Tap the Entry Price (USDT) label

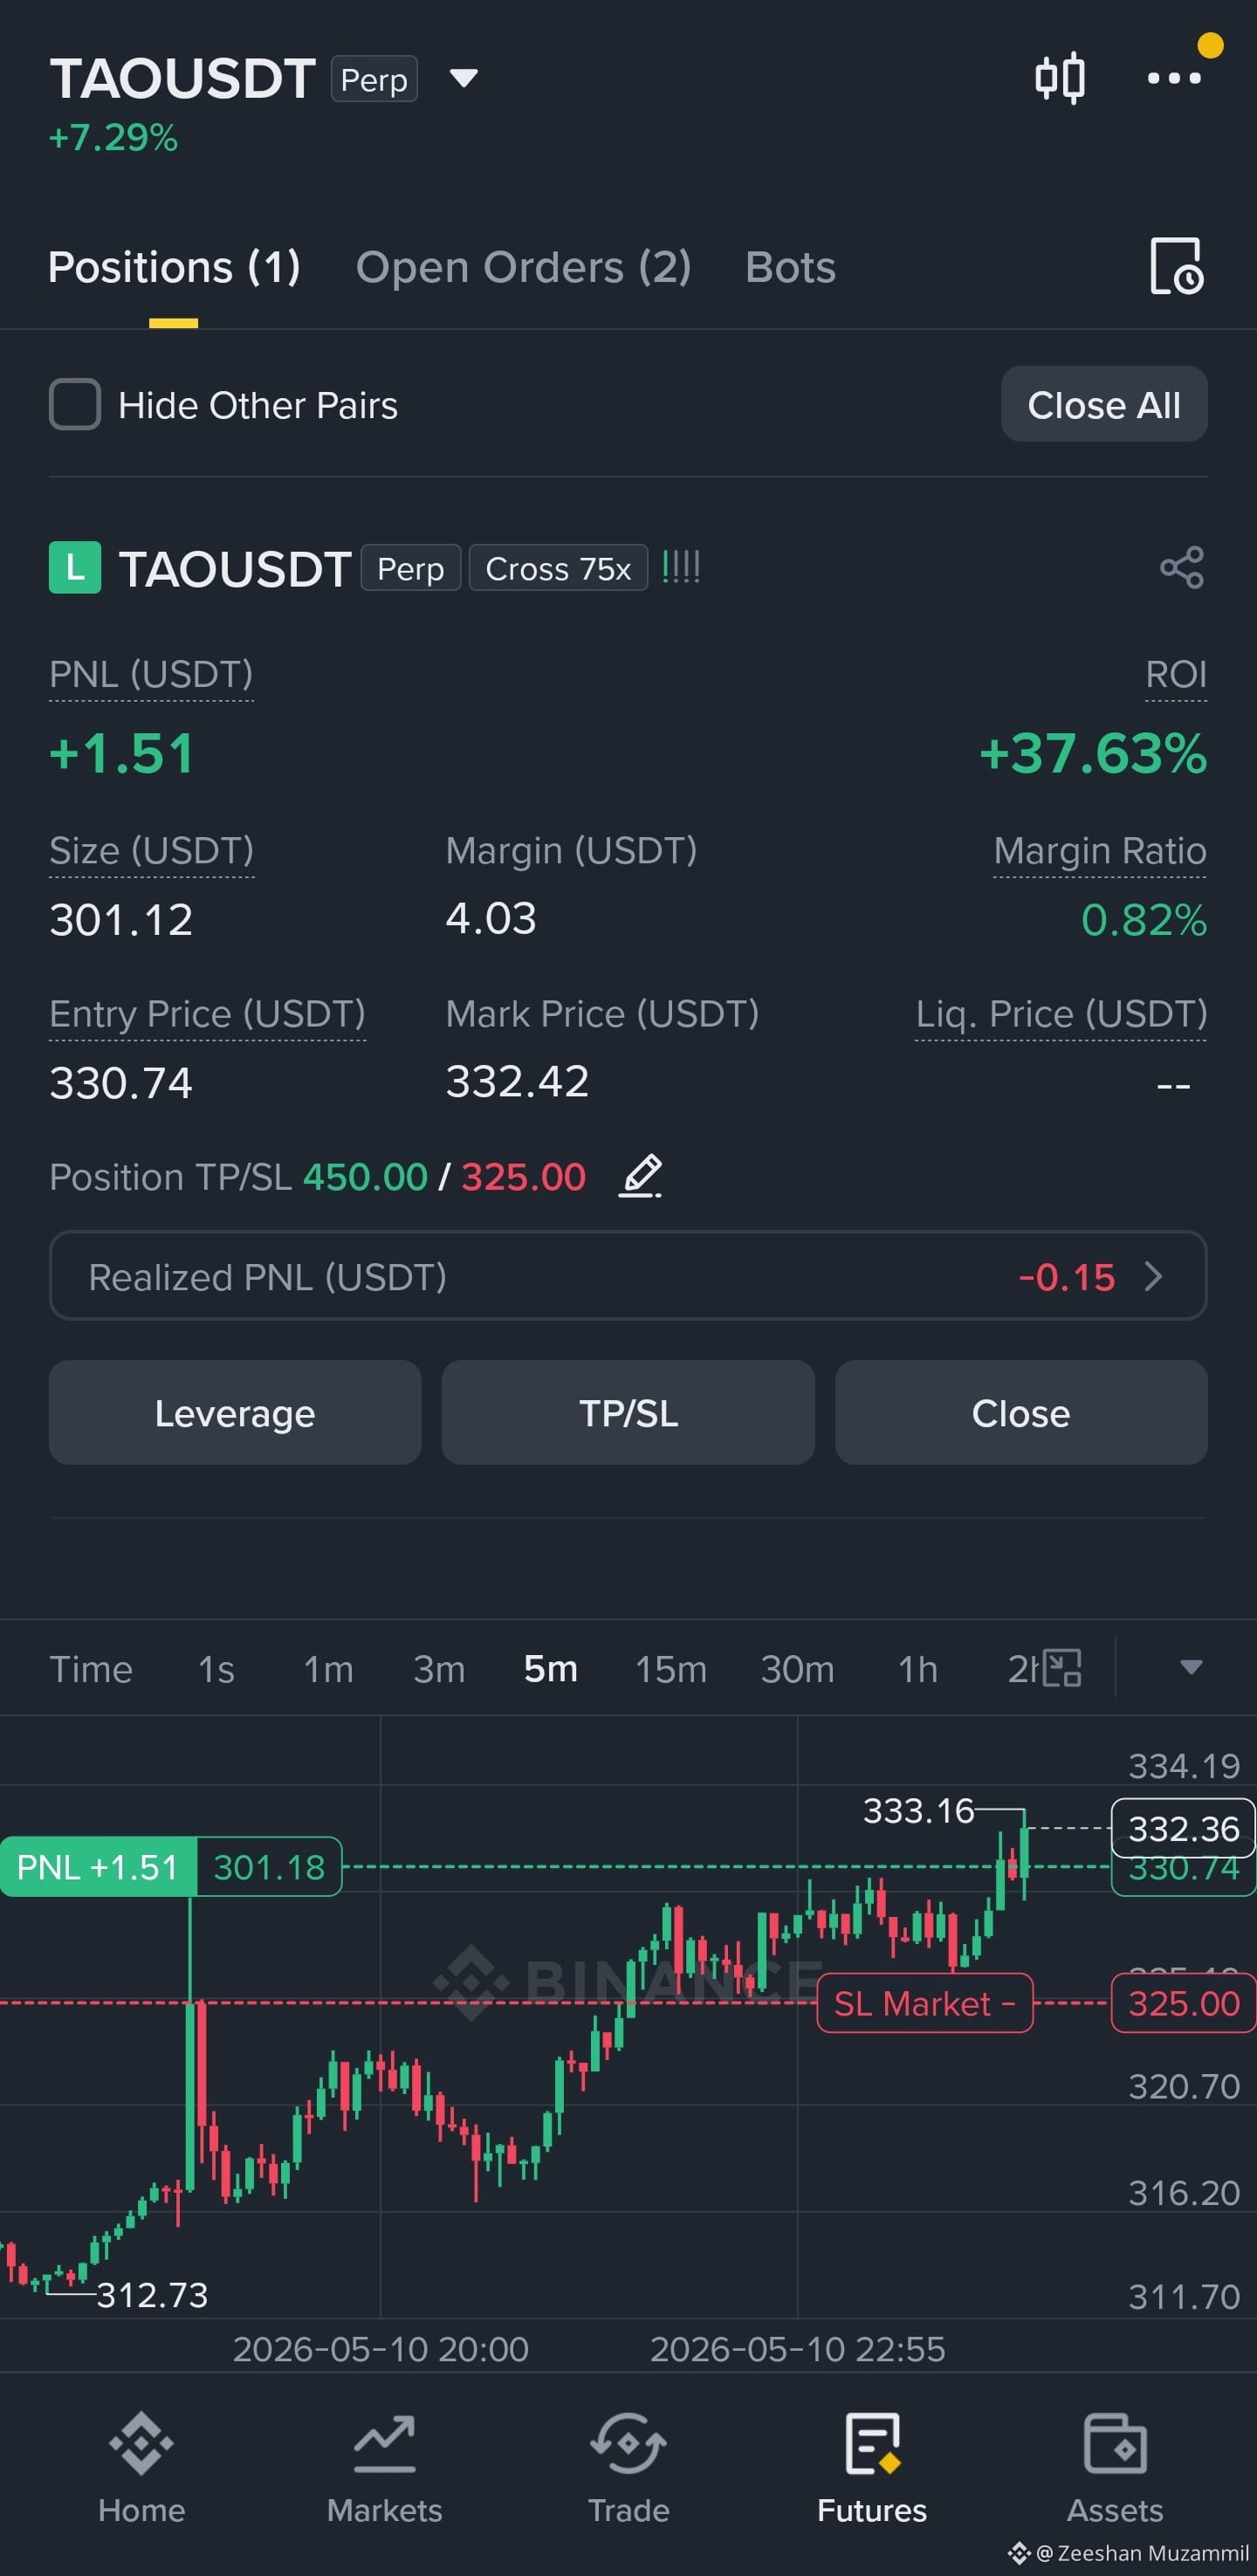207,1014
